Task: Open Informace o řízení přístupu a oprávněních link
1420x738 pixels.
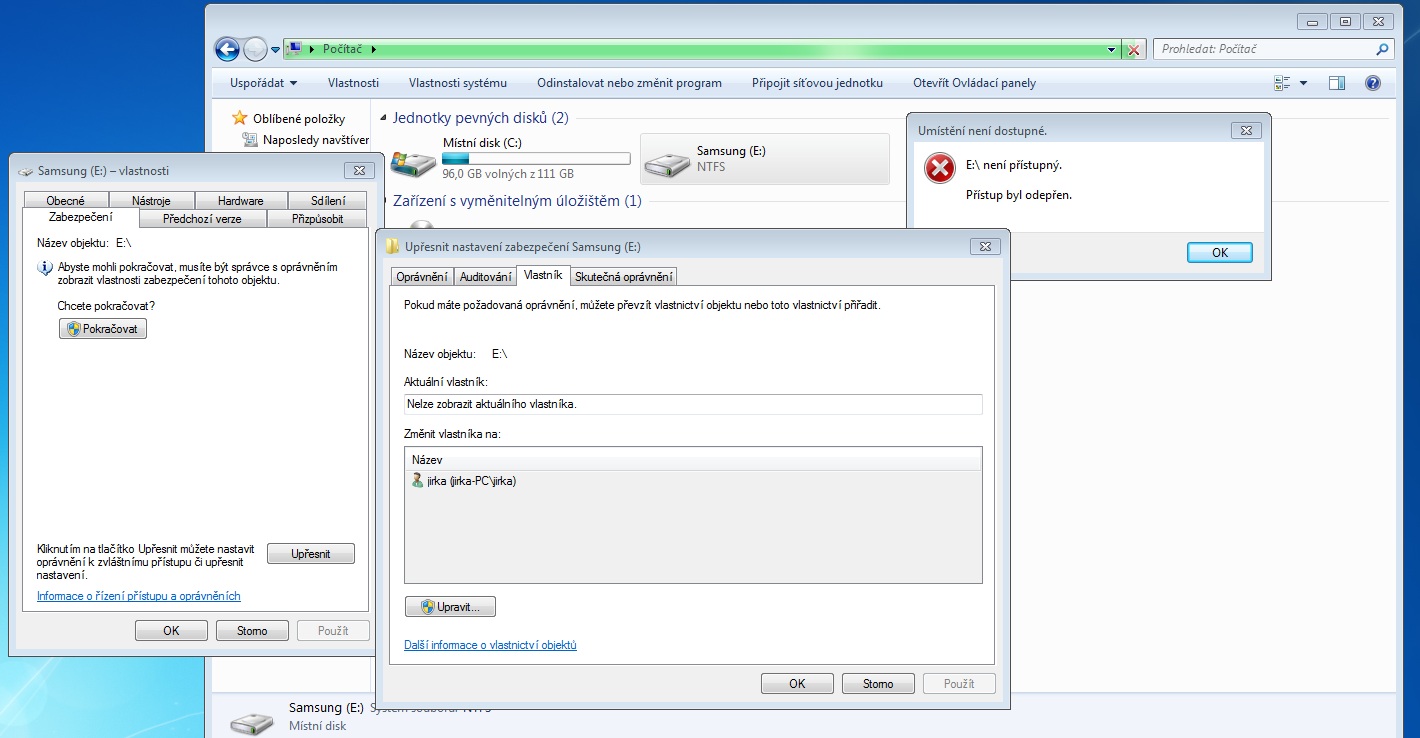Action: pos(139,596)
